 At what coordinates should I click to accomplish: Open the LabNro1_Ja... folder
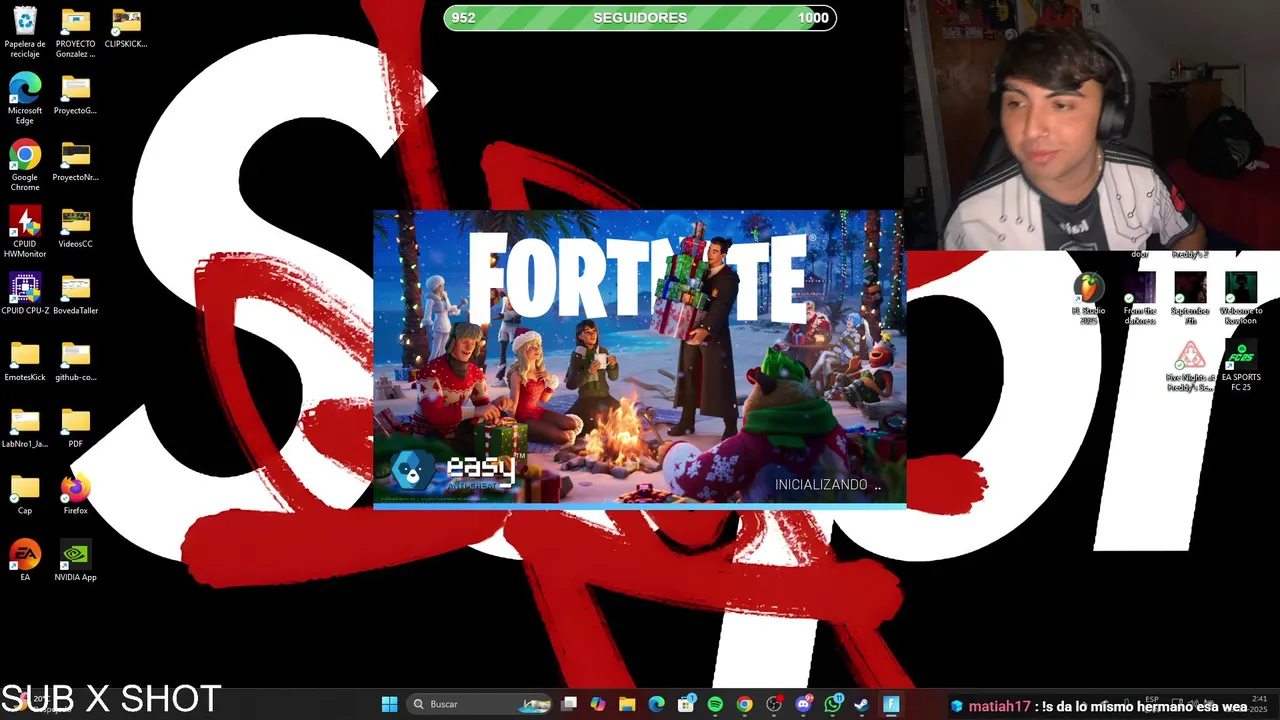point(25,428)
